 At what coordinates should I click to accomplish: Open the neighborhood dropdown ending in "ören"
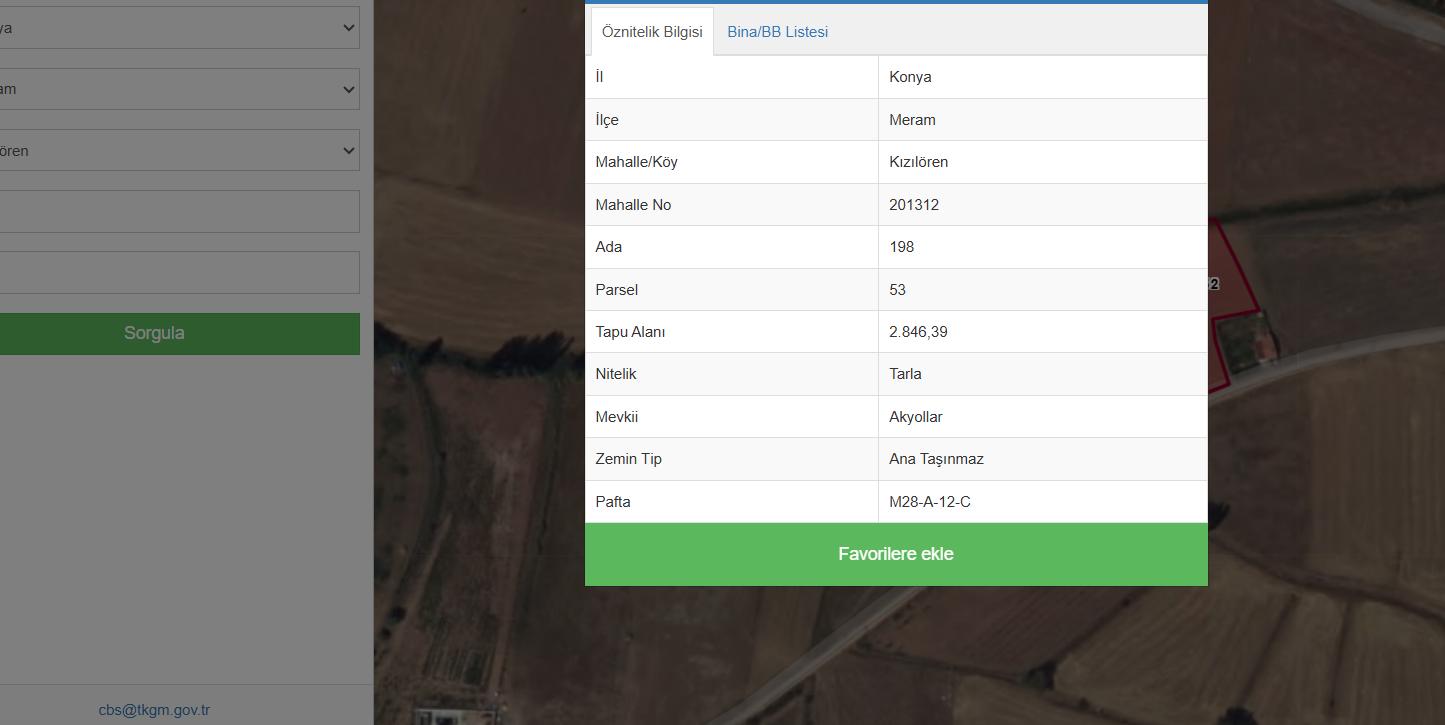click(180, 151)
